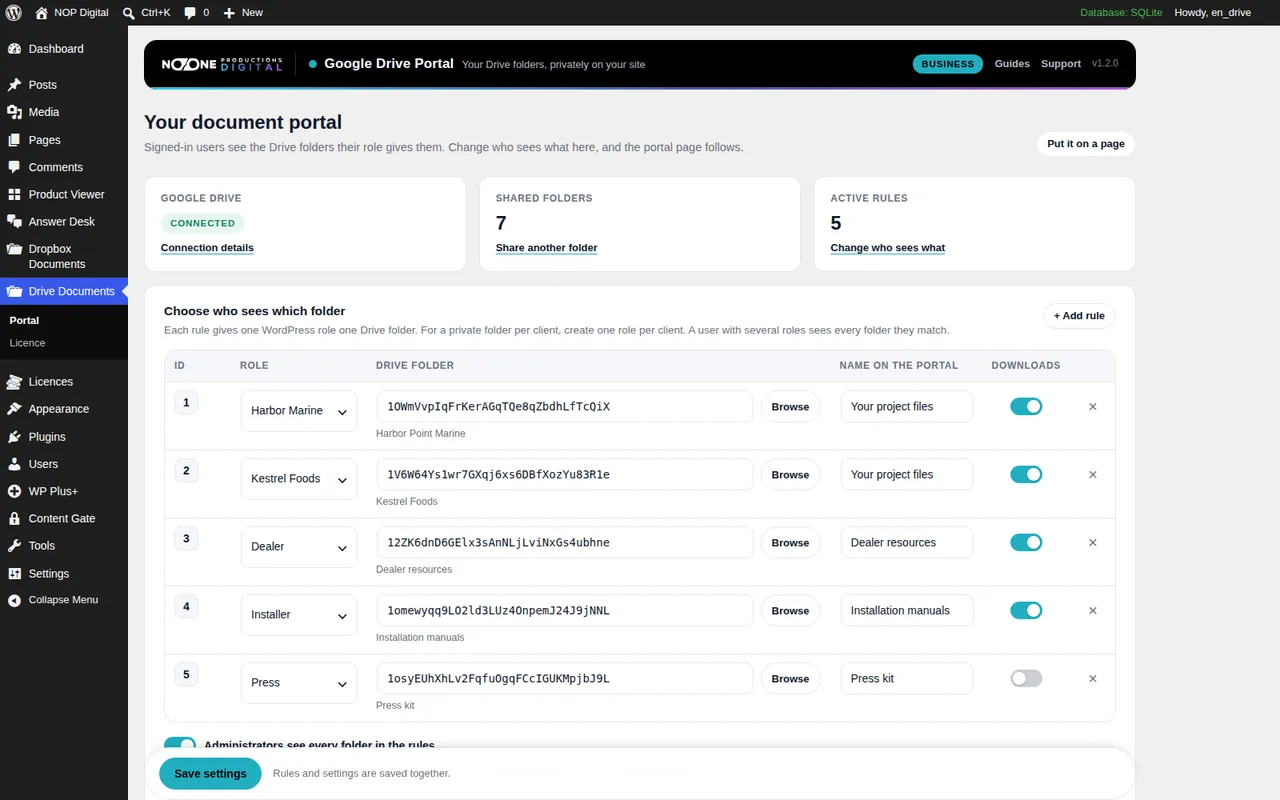Click the Dashboard gauge icon
The height and width of the screenshot is (800, 1280).
click(14, 49)
